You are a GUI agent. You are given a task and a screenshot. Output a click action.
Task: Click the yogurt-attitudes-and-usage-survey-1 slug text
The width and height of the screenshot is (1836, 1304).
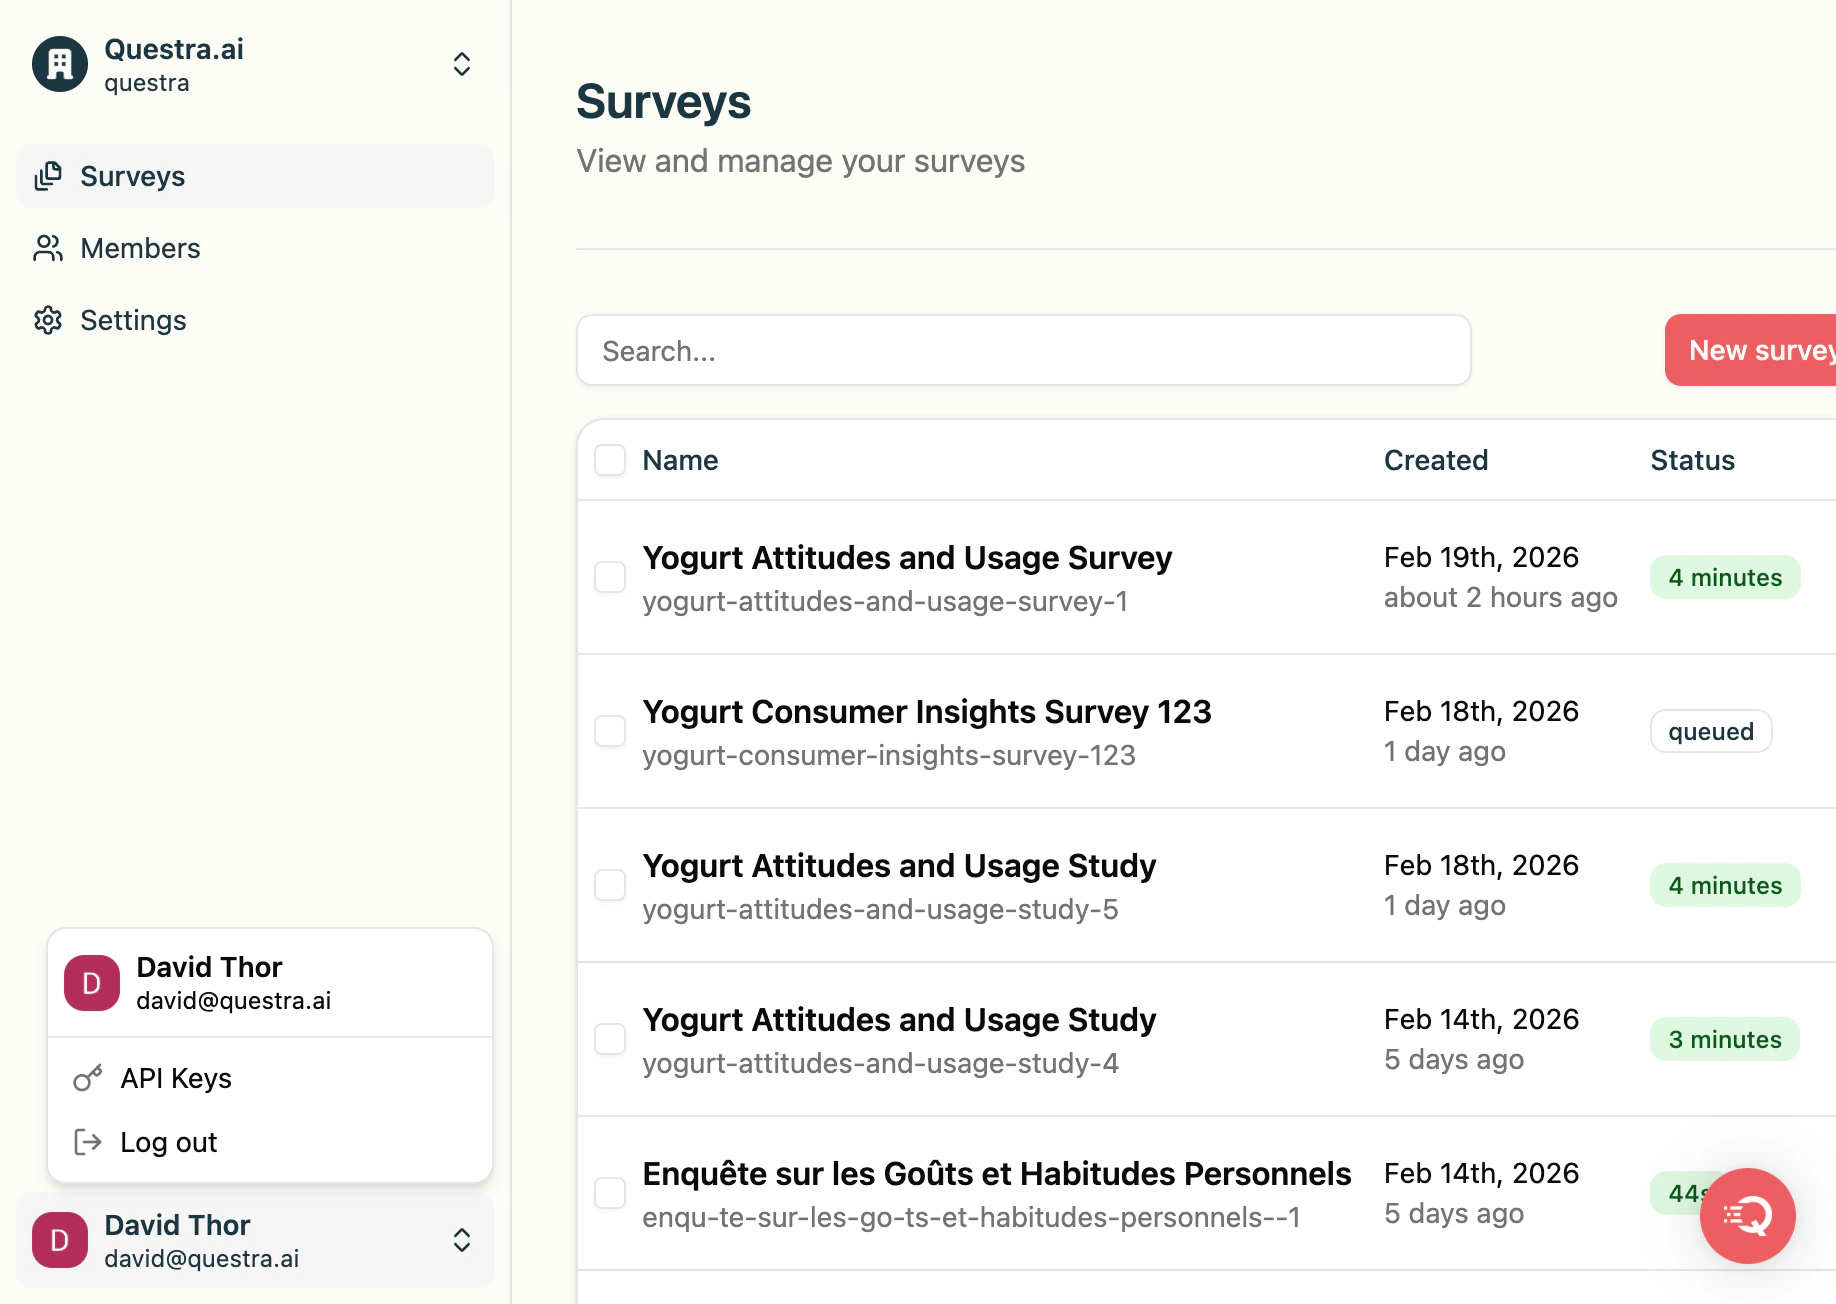point(885,601)
